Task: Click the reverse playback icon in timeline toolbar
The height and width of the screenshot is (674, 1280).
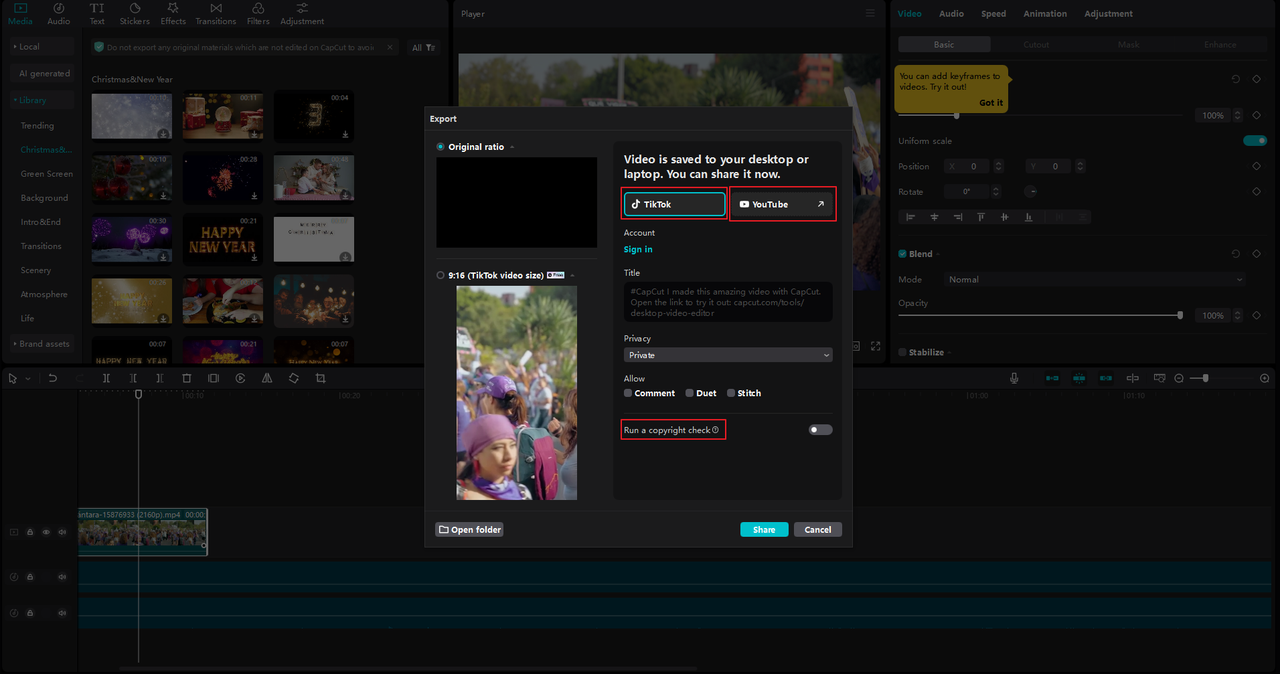Action: (x=240, y=378)
